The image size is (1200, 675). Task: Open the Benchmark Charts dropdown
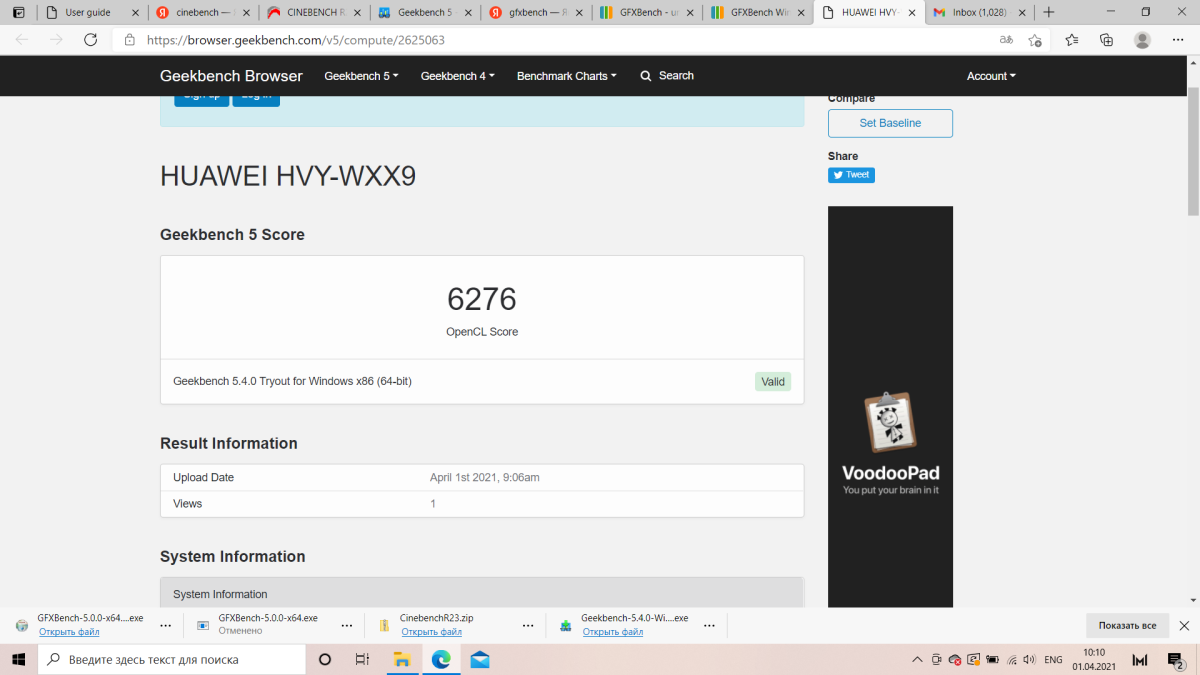tap(566, 76)
